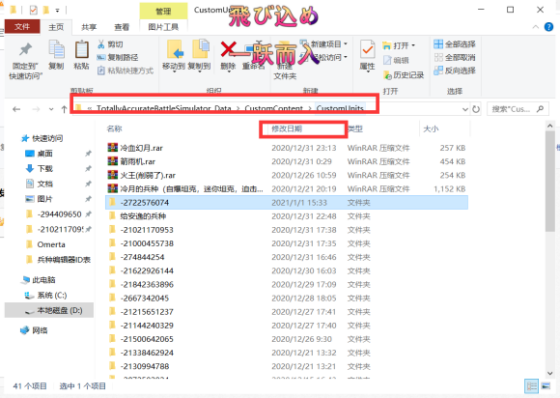Open the recent locations dropdown arrow
The image size is (560, 398).
[51, 109]
